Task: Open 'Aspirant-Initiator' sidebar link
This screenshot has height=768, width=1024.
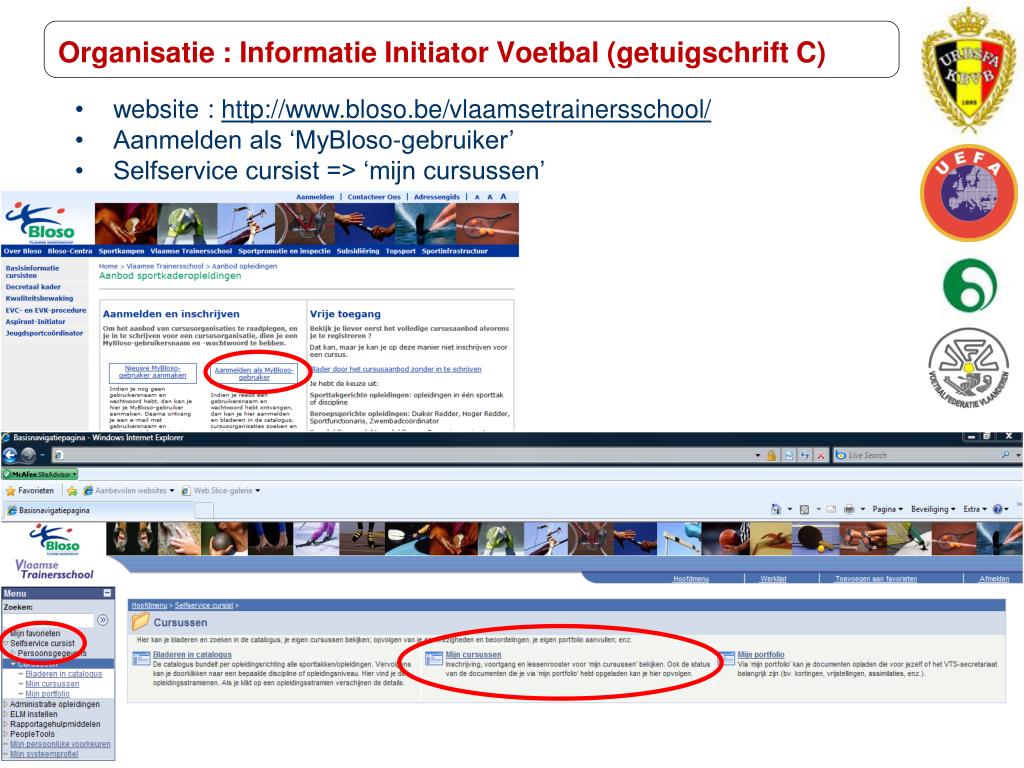Action: [x=35, y=321]
